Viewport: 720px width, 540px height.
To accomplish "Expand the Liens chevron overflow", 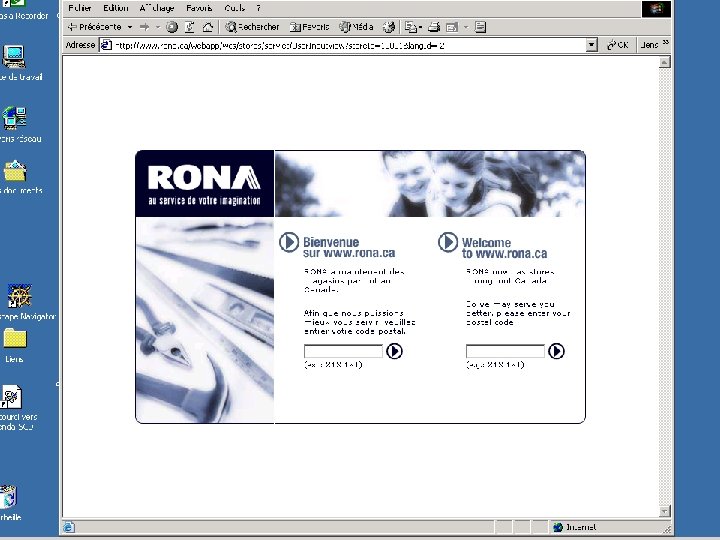I will 666,43.
